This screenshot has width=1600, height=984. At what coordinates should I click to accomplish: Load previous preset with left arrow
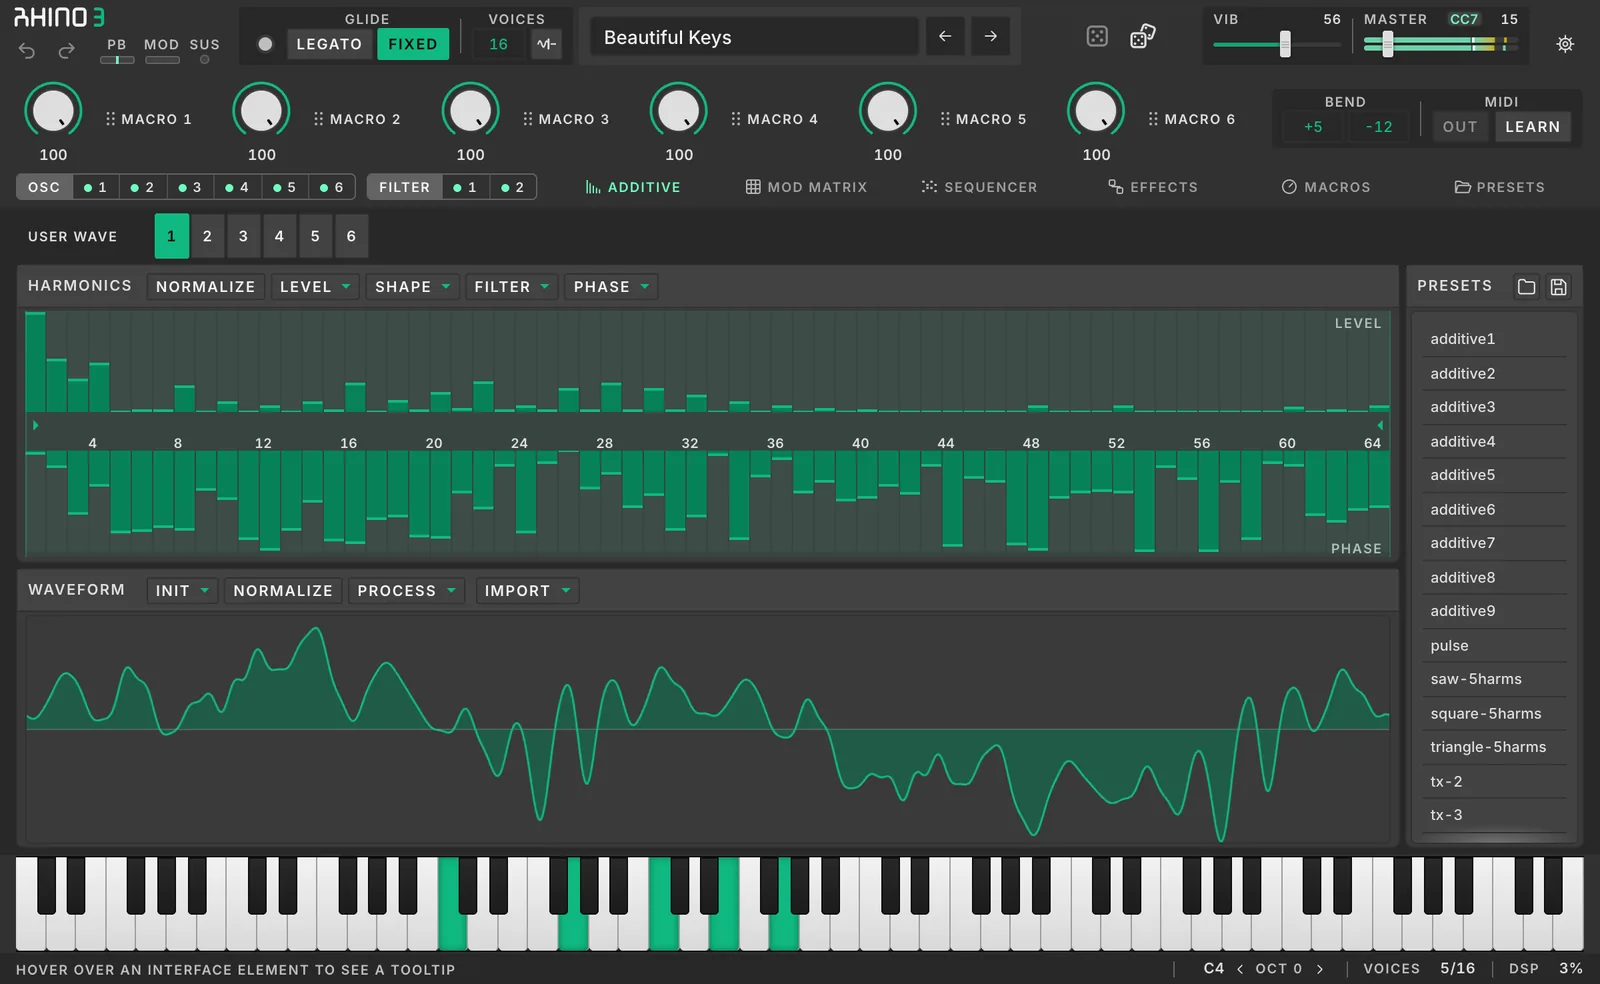click(945, 37)
